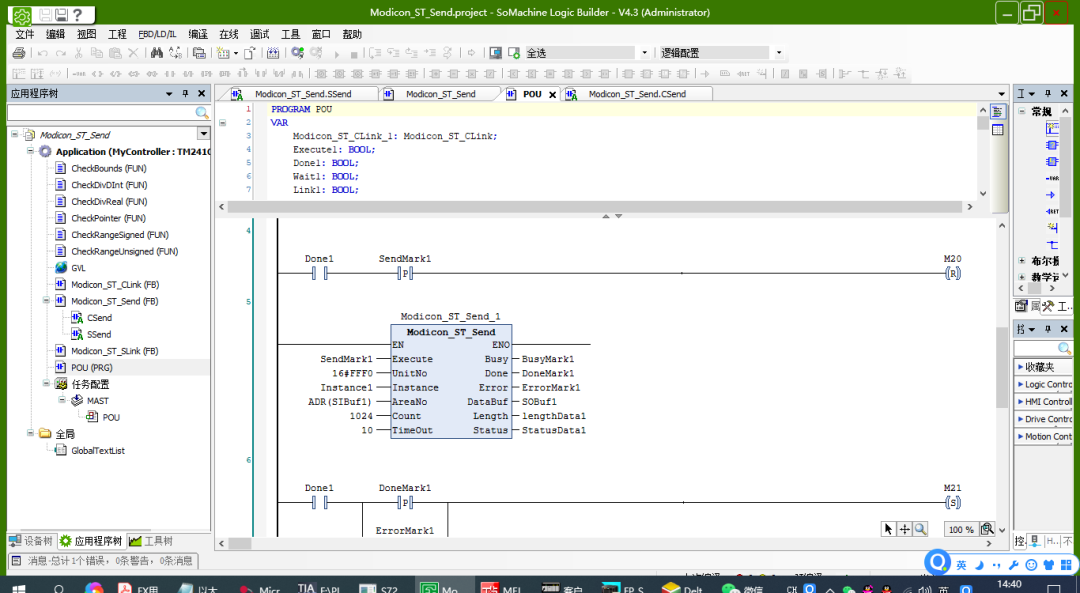Collapse the Application (MyController) node
Viewport: 1080px width, 593px height.
coord(30,151)
